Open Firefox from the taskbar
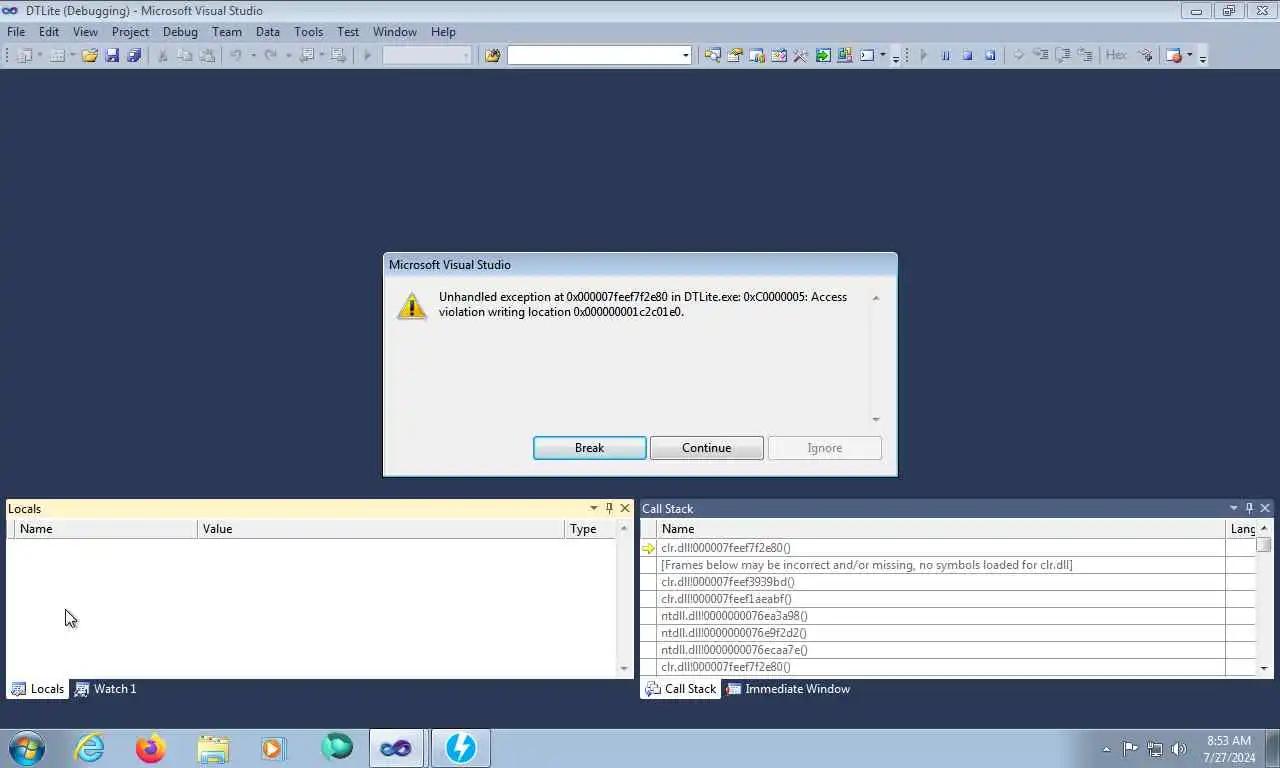The width and height of the screenshot is (1280, 768). pyautogui.click(x=151, y=748)
